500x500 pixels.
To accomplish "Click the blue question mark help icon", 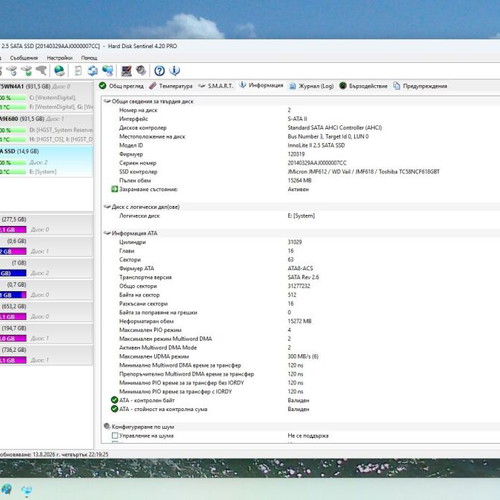I will (159, 71).
